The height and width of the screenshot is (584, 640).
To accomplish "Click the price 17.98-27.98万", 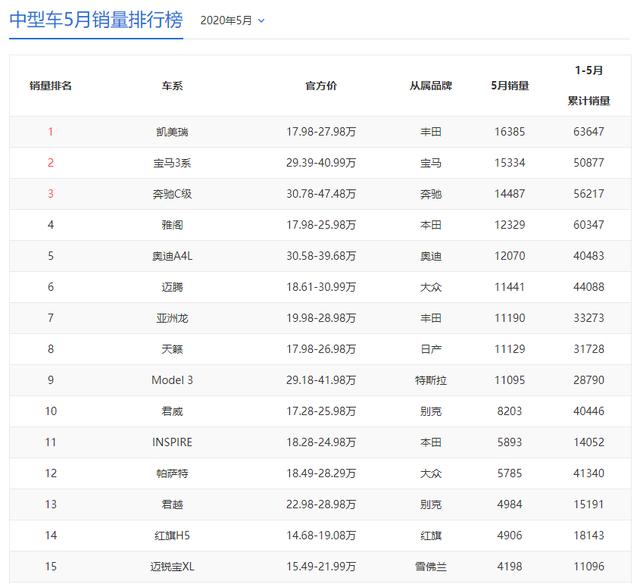I will tap(321, 132).
